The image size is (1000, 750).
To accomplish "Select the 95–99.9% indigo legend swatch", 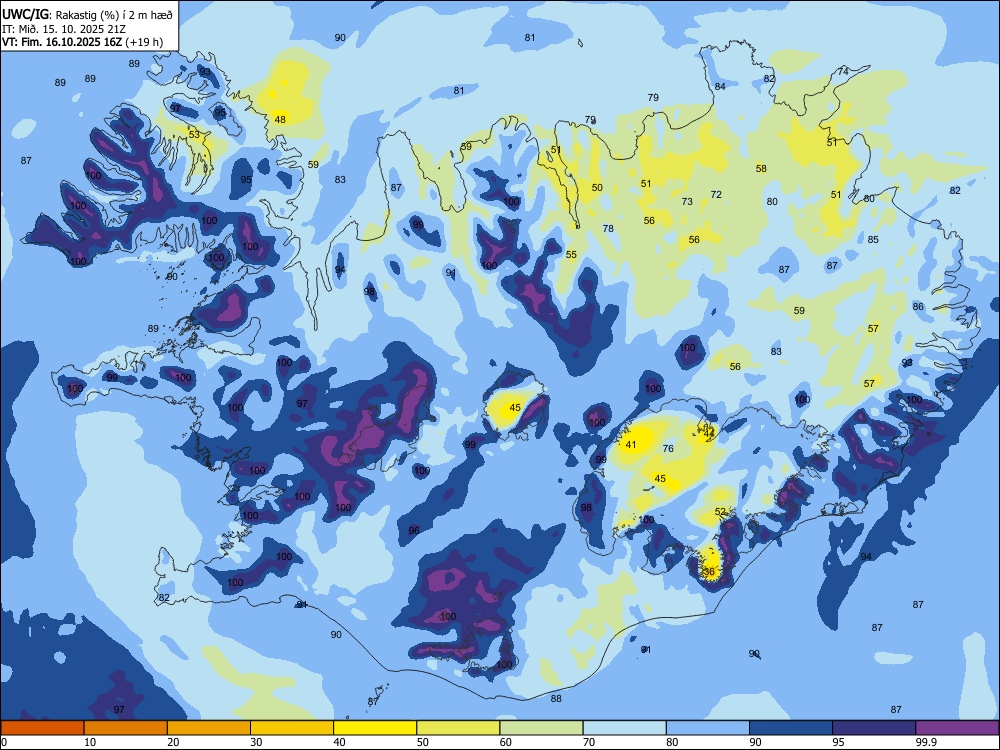I will tap(874, 728).
